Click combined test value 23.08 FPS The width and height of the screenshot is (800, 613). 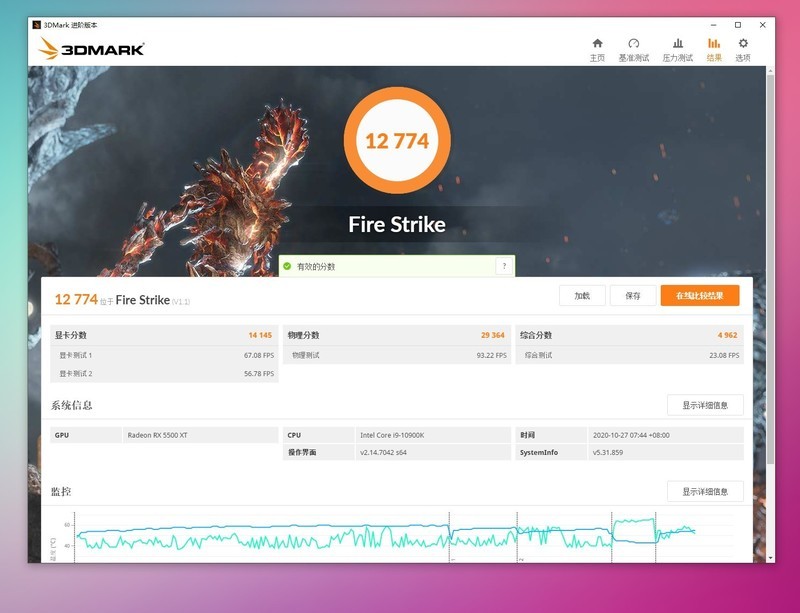724,355
